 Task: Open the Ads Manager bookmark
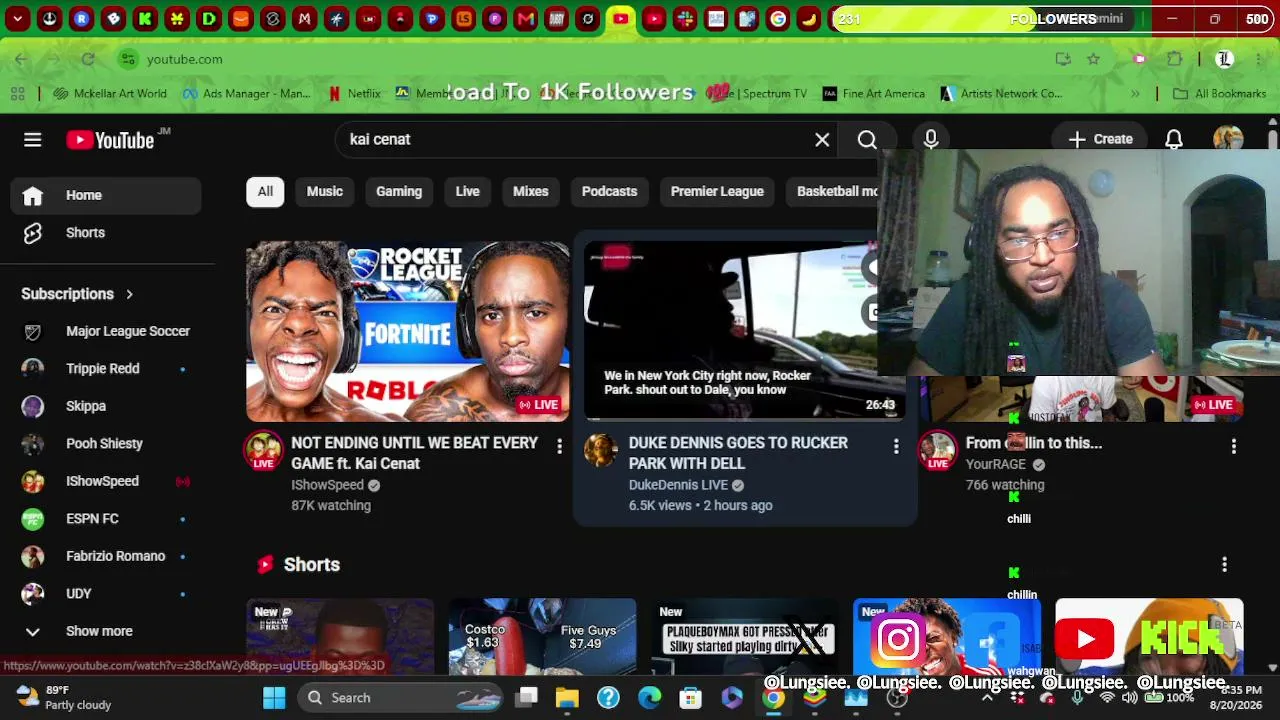point(246,94)
